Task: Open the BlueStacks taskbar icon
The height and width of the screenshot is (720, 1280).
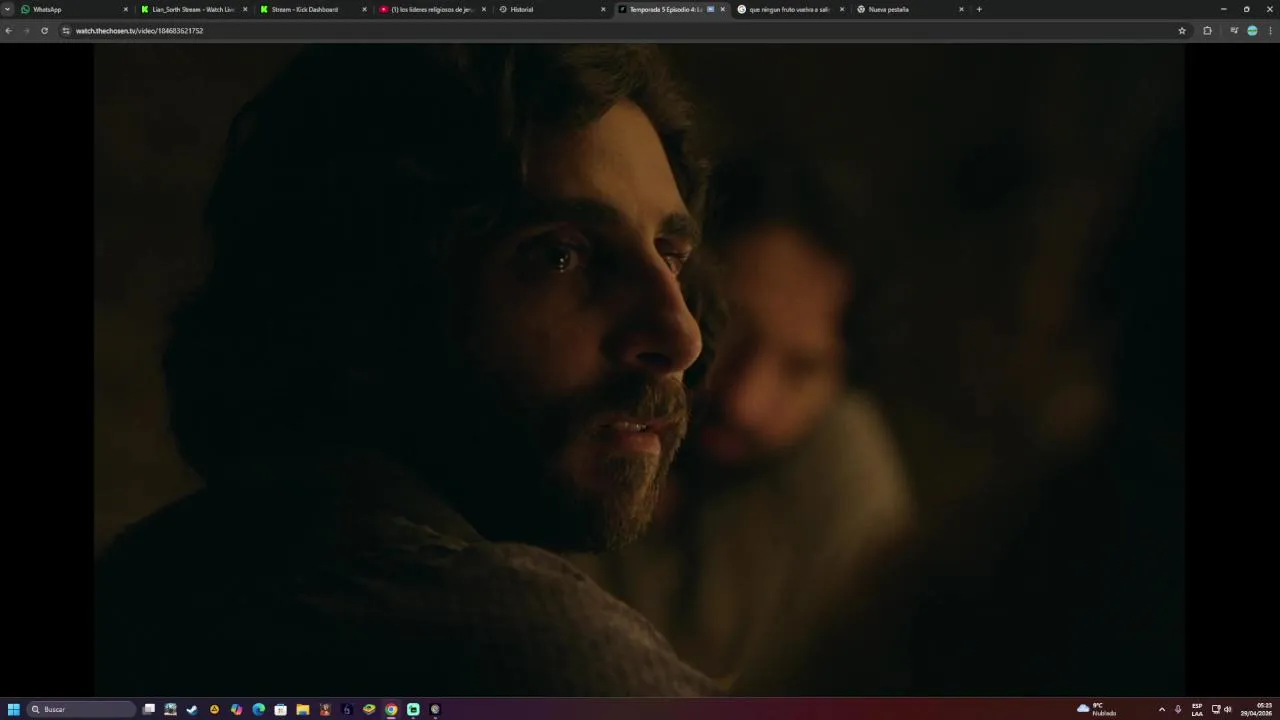Action: [x=369, y=709]
